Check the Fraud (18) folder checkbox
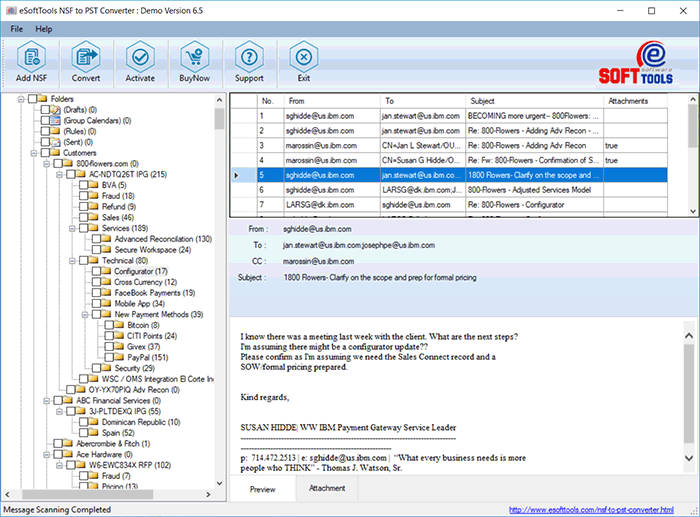Viewport: 700px width, 517px height. coord(82,196)
